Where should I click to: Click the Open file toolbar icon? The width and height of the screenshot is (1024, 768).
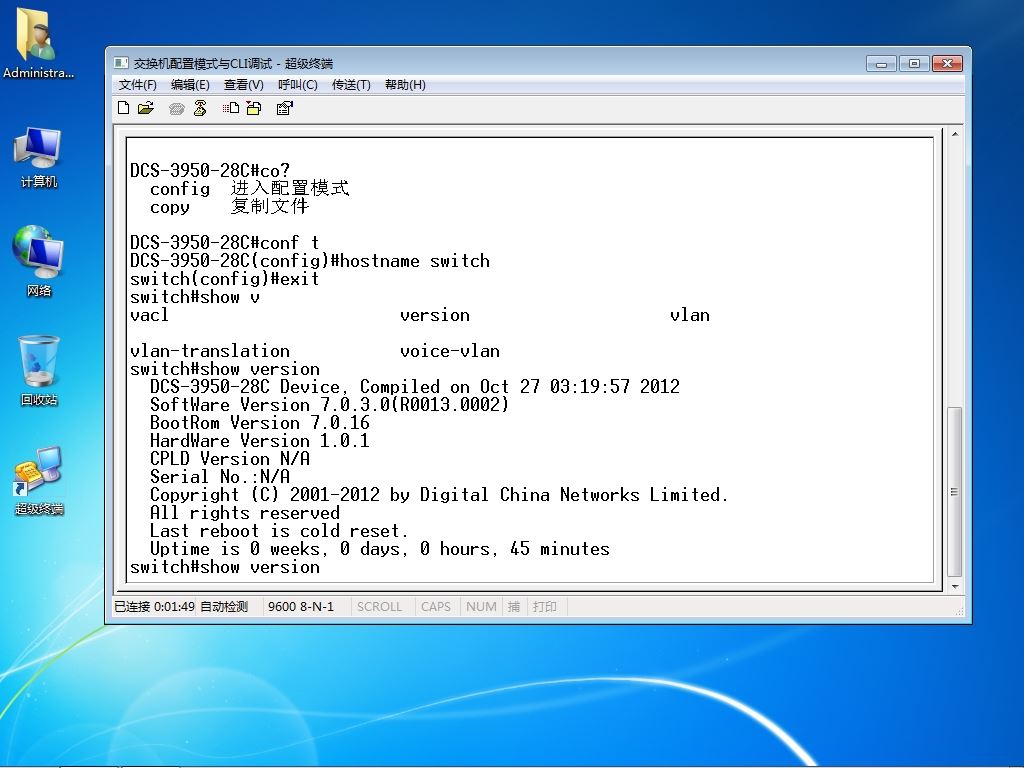click(146, 108)
